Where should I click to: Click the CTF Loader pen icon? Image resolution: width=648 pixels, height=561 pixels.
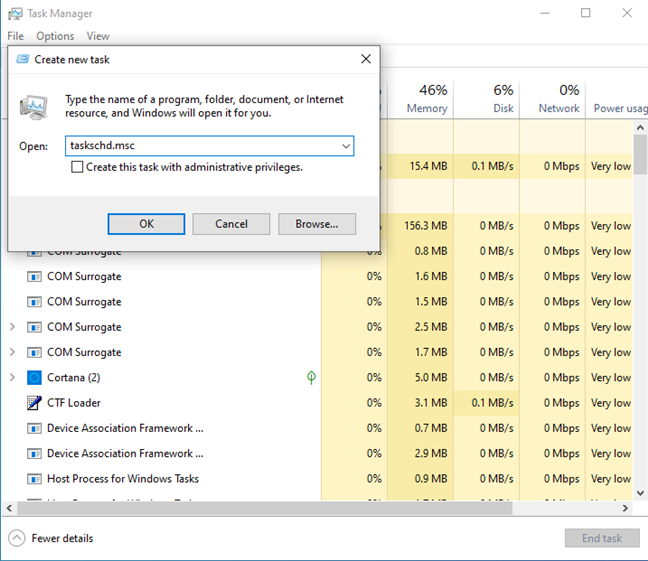(34, 403)
